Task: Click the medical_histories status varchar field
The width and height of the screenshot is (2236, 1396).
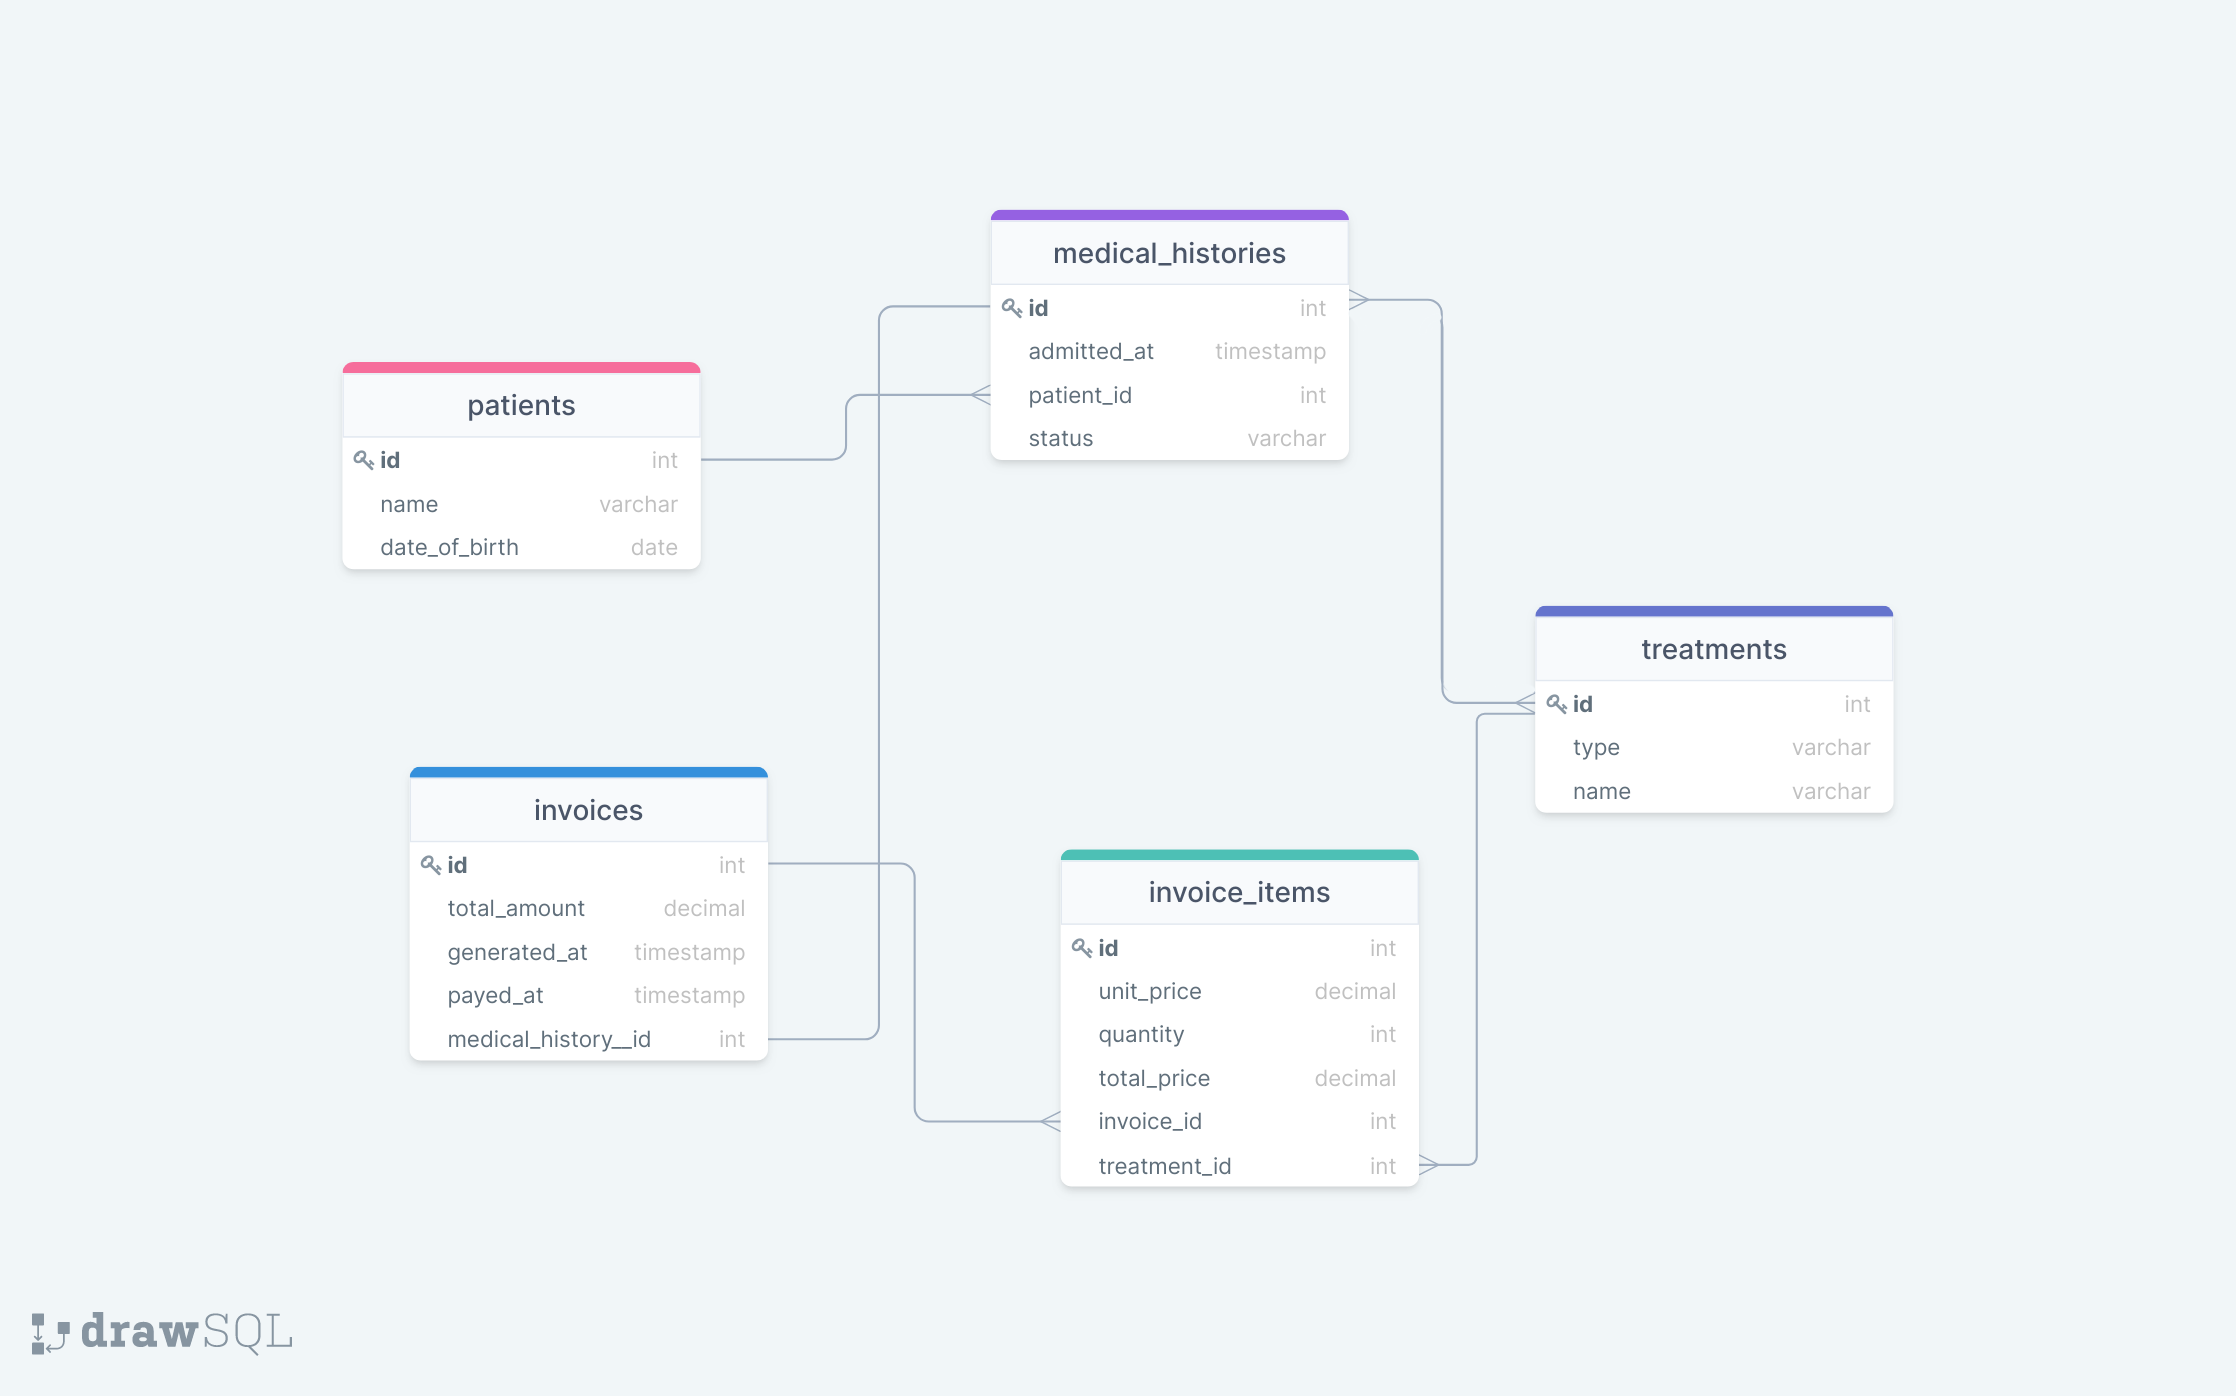Action: [1169, 439]
